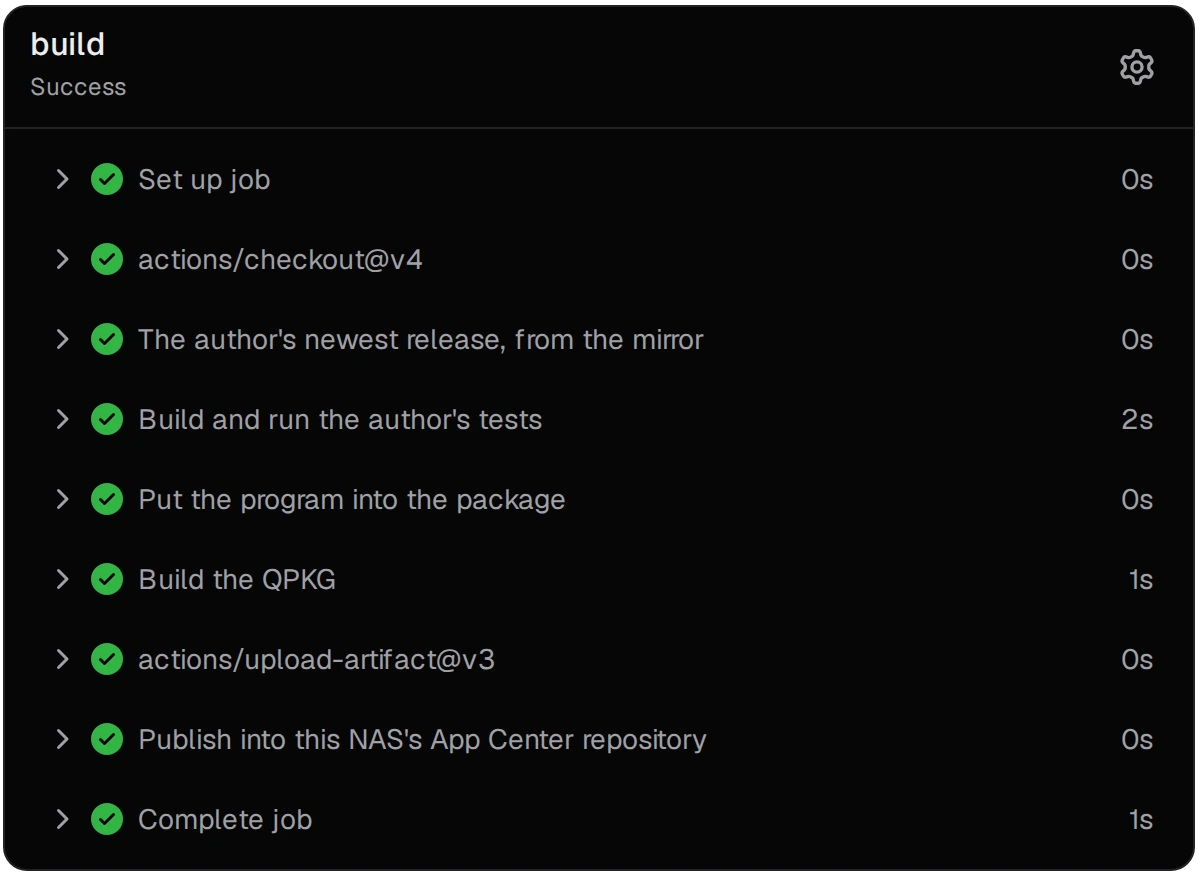Click the green check beside Complete job

click(107, 819)
